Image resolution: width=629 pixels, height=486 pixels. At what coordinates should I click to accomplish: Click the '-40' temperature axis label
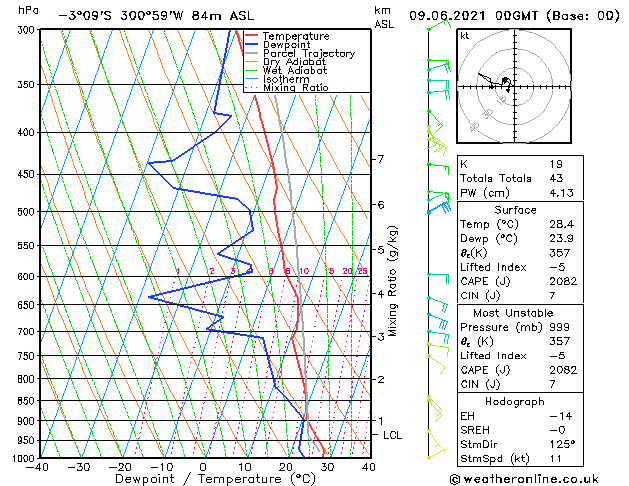37,467
